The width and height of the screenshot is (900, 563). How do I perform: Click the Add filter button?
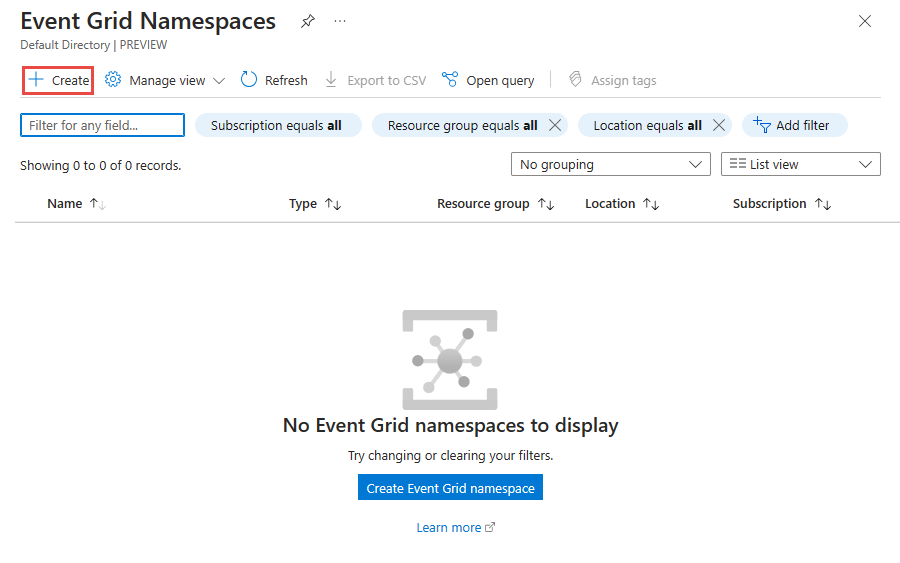coord(794,125)
